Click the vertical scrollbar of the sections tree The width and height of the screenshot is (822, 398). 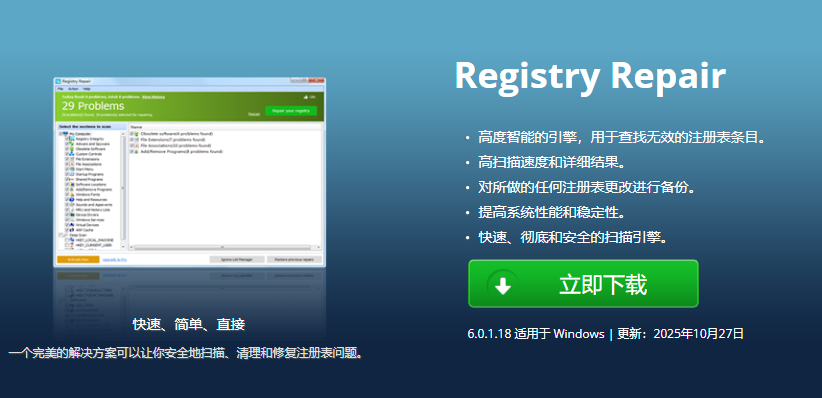123,190
